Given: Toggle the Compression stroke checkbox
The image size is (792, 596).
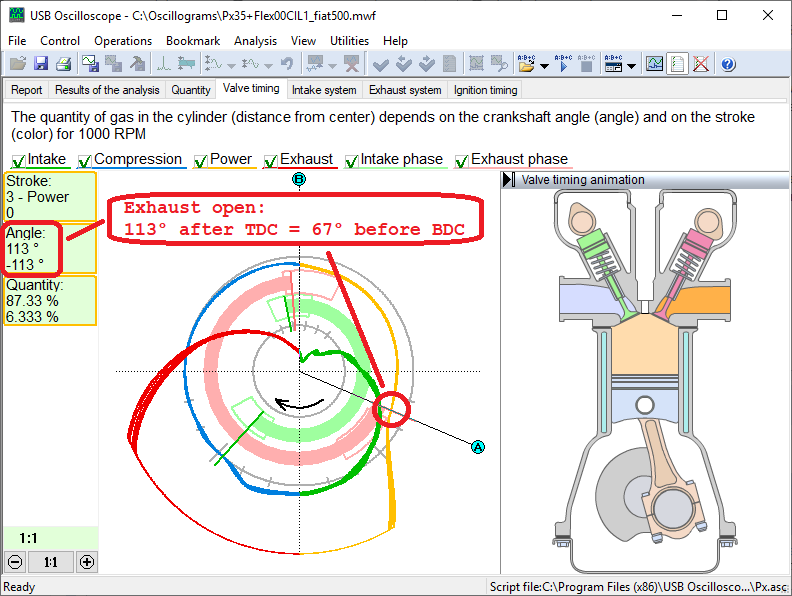Looking at the screenshot, I should [85, 161].
